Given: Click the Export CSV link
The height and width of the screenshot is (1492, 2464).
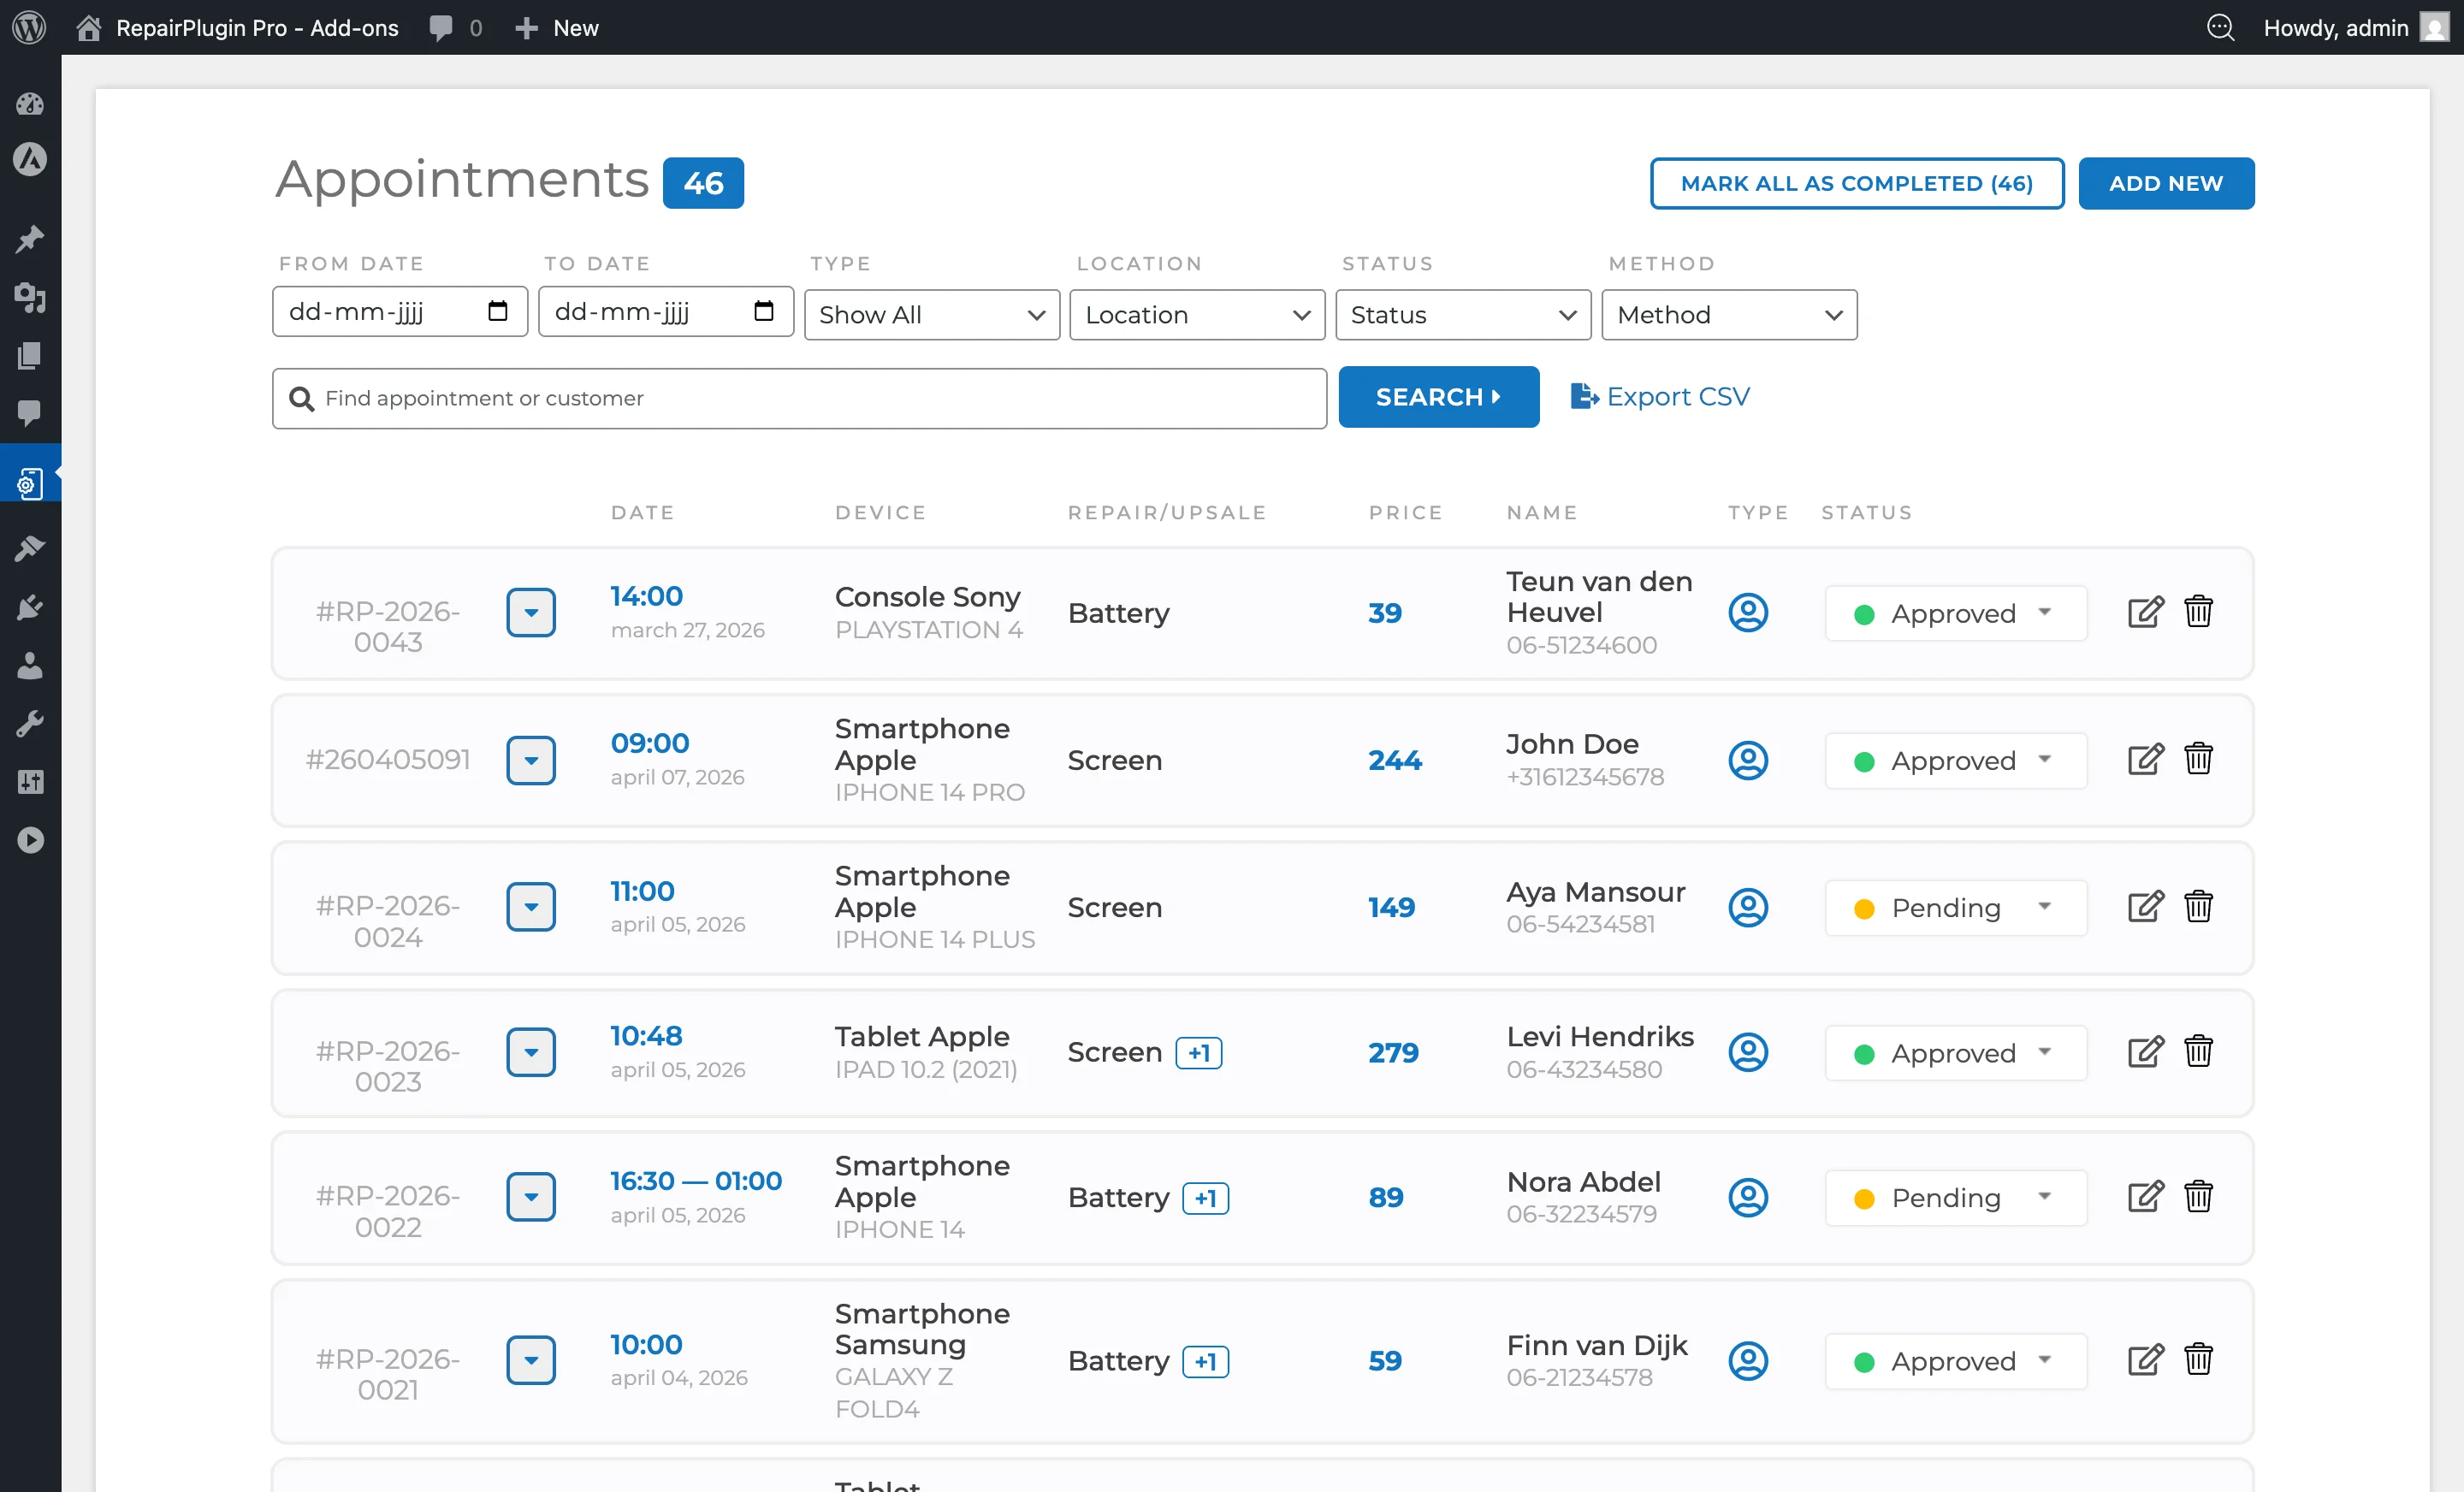Looking at the screenshot, I should [1661, 396].
